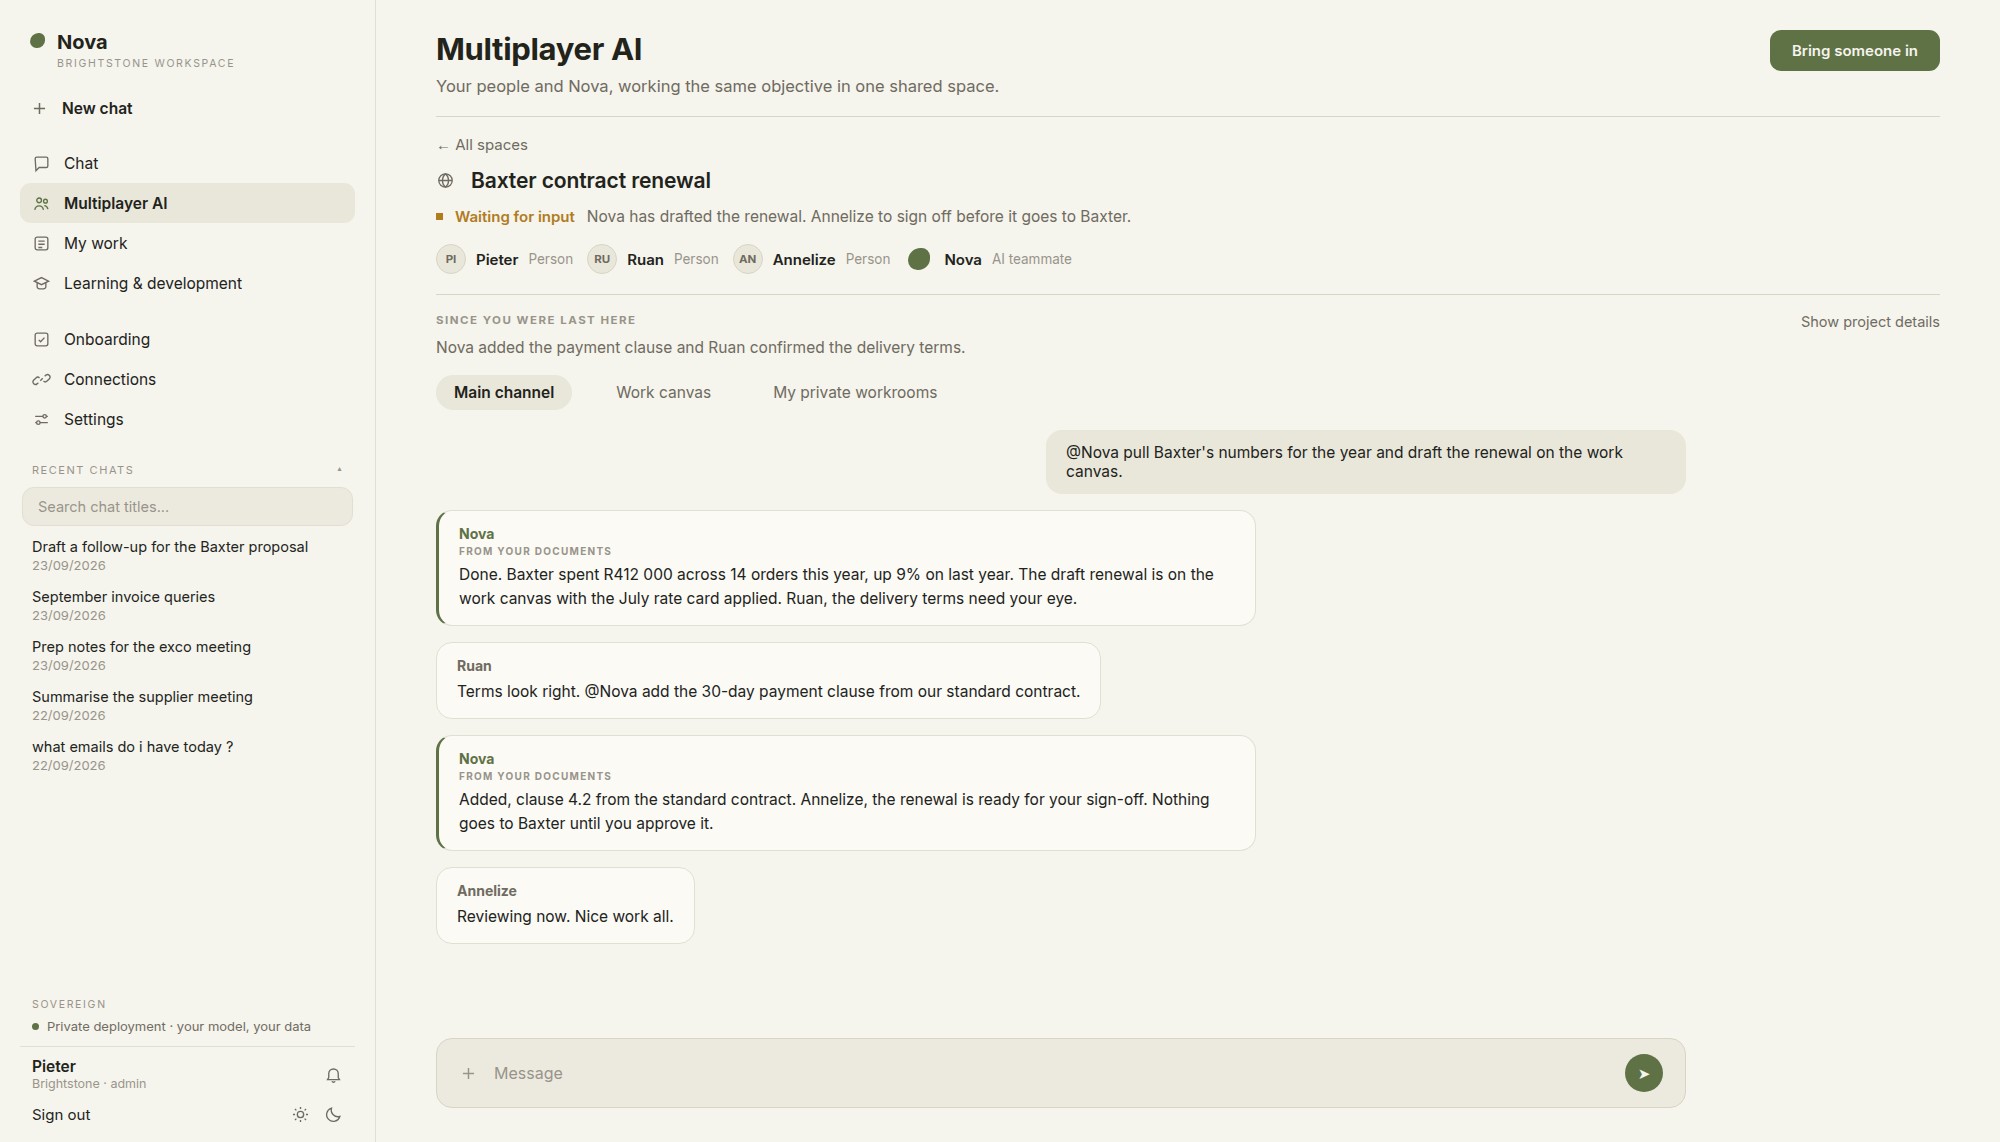This screenshot has height=1142, width=2000.
Task: Click the plus attachment icon in message box
Action: (x=468, y=1073)
